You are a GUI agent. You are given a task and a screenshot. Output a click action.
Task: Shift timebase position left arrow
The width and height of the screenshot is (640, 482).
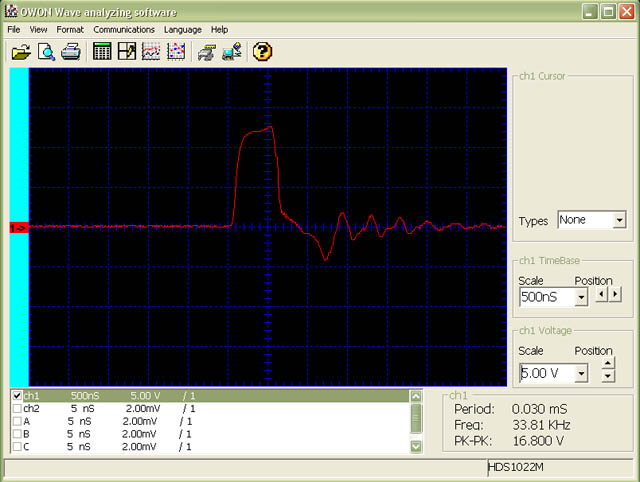pos(602,294)
